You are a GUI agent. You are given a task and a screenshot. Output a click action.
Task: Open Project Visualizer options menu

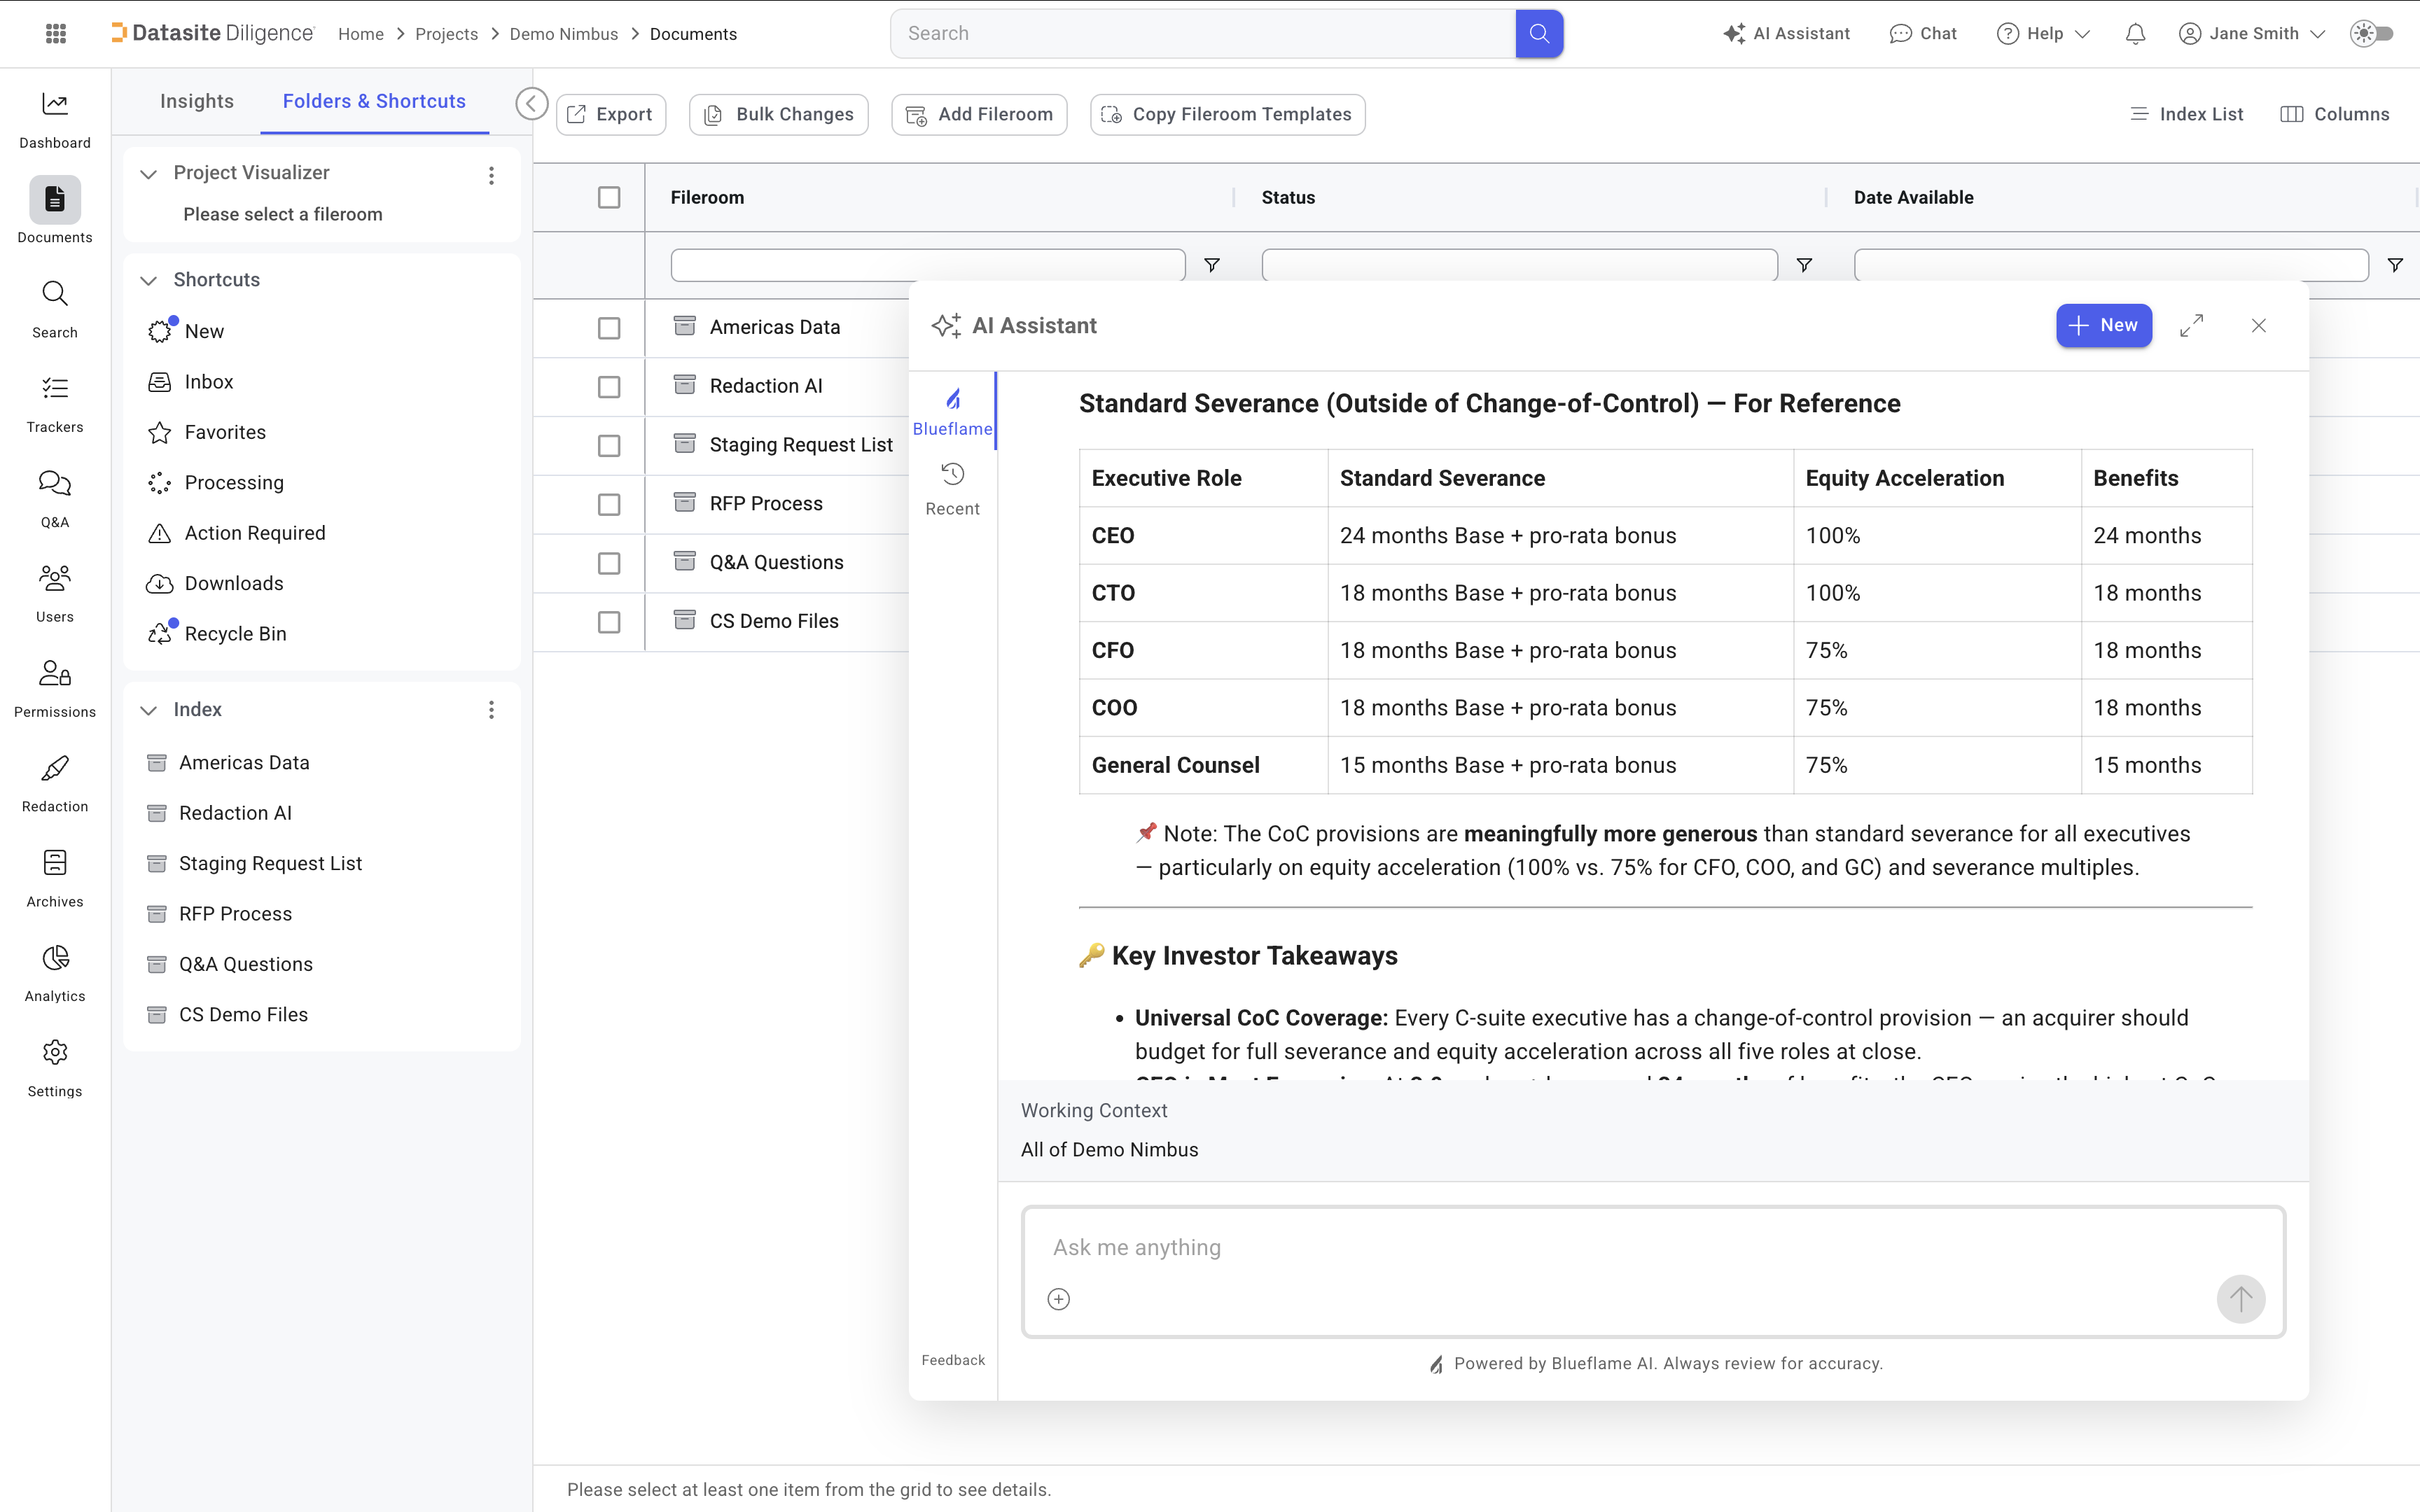[x=491, y=175]
